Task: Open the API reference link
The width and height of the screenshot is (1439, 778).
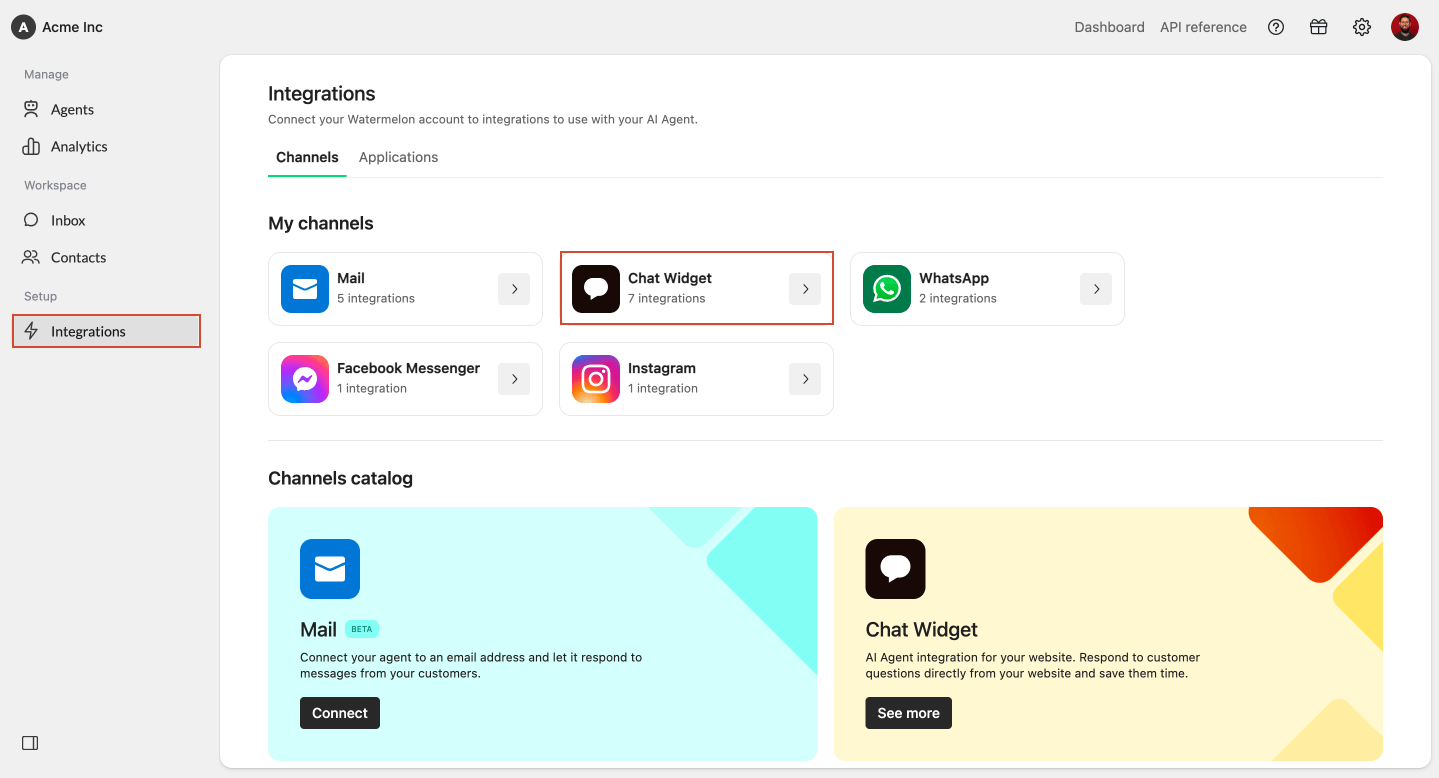Action: [x=1203, y=27]
